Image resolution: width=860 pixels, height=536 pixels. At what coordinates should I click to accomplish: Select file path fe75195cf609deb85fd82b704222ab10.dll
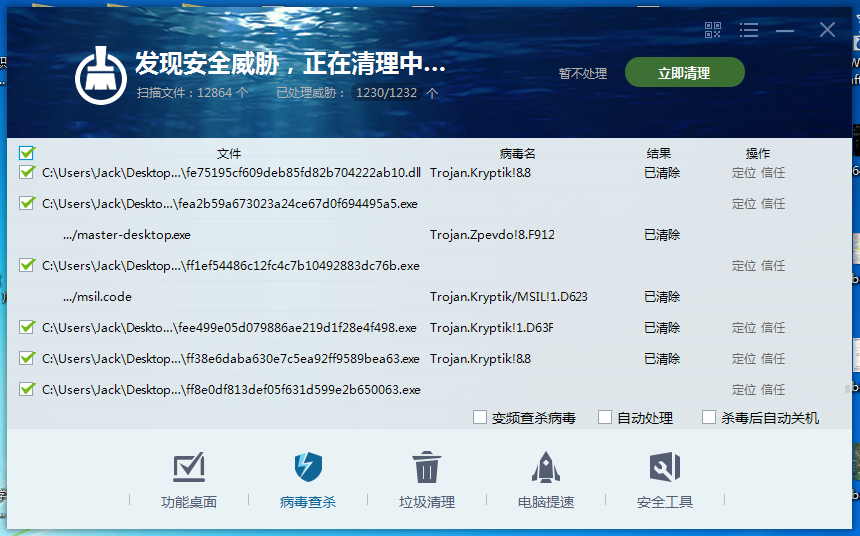[x=231, y=173]
